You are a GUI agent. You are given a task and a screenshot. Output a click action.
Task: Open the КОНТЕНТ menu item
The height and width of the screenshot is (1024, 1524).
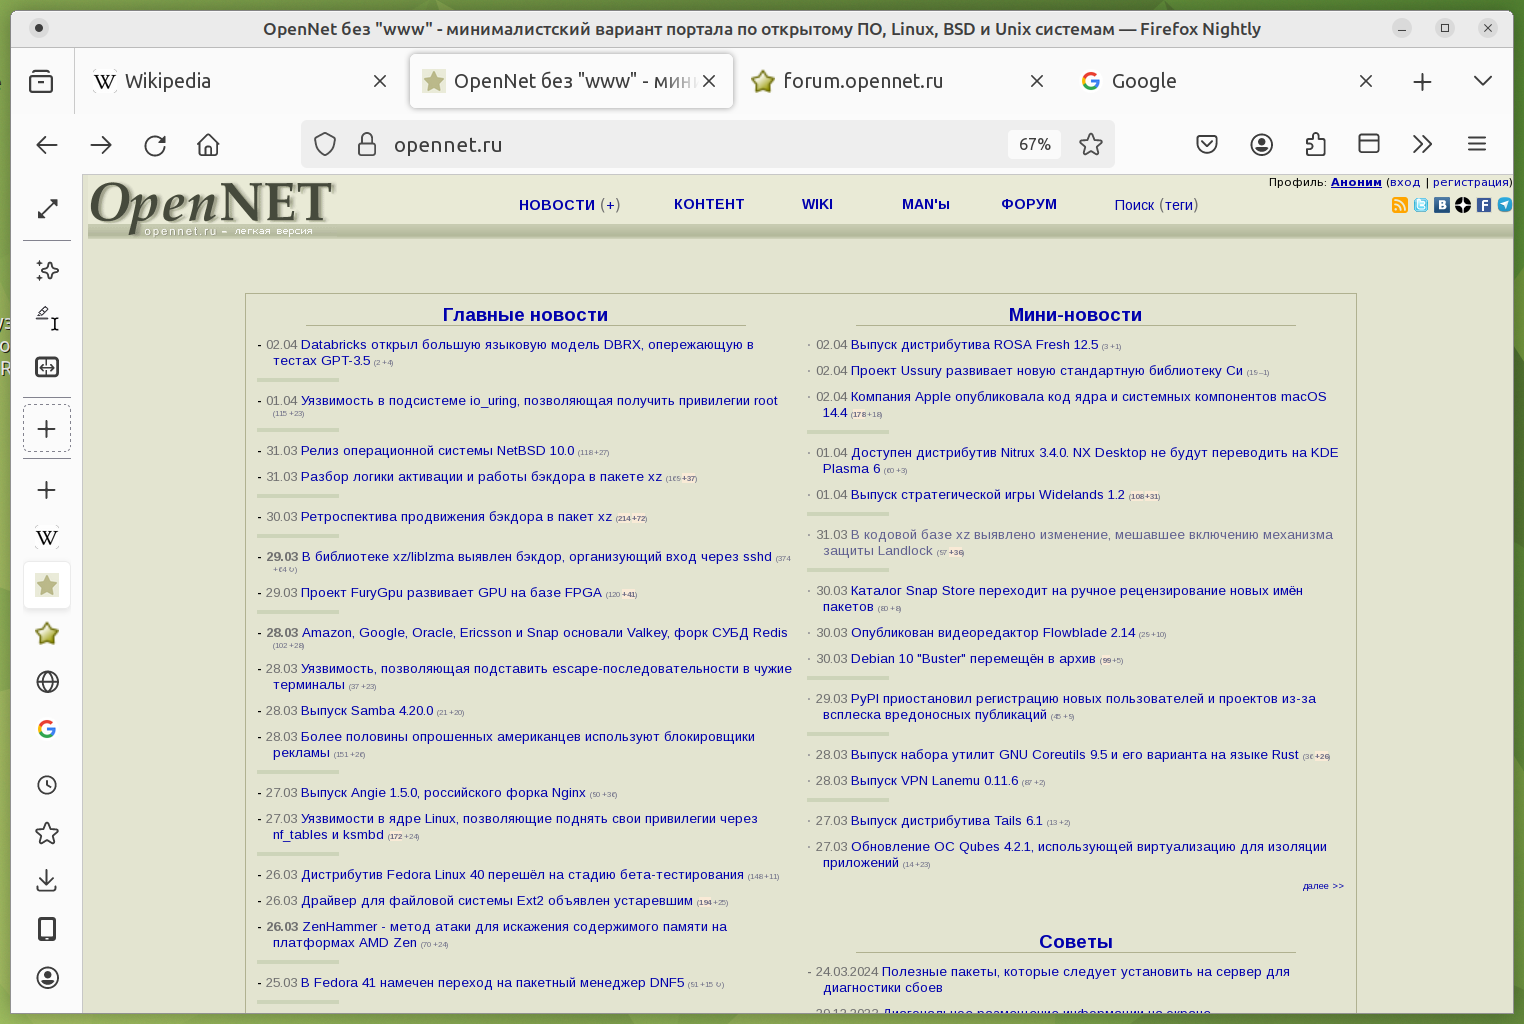709,204
